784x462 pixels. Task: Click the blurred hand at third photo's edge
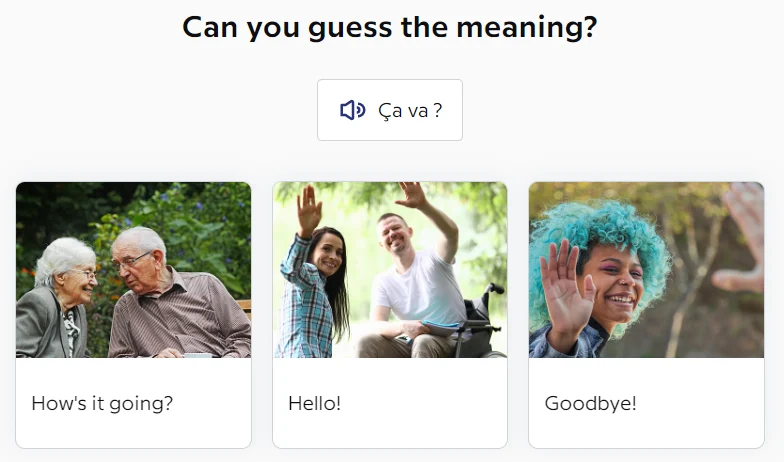click(744, 230)
